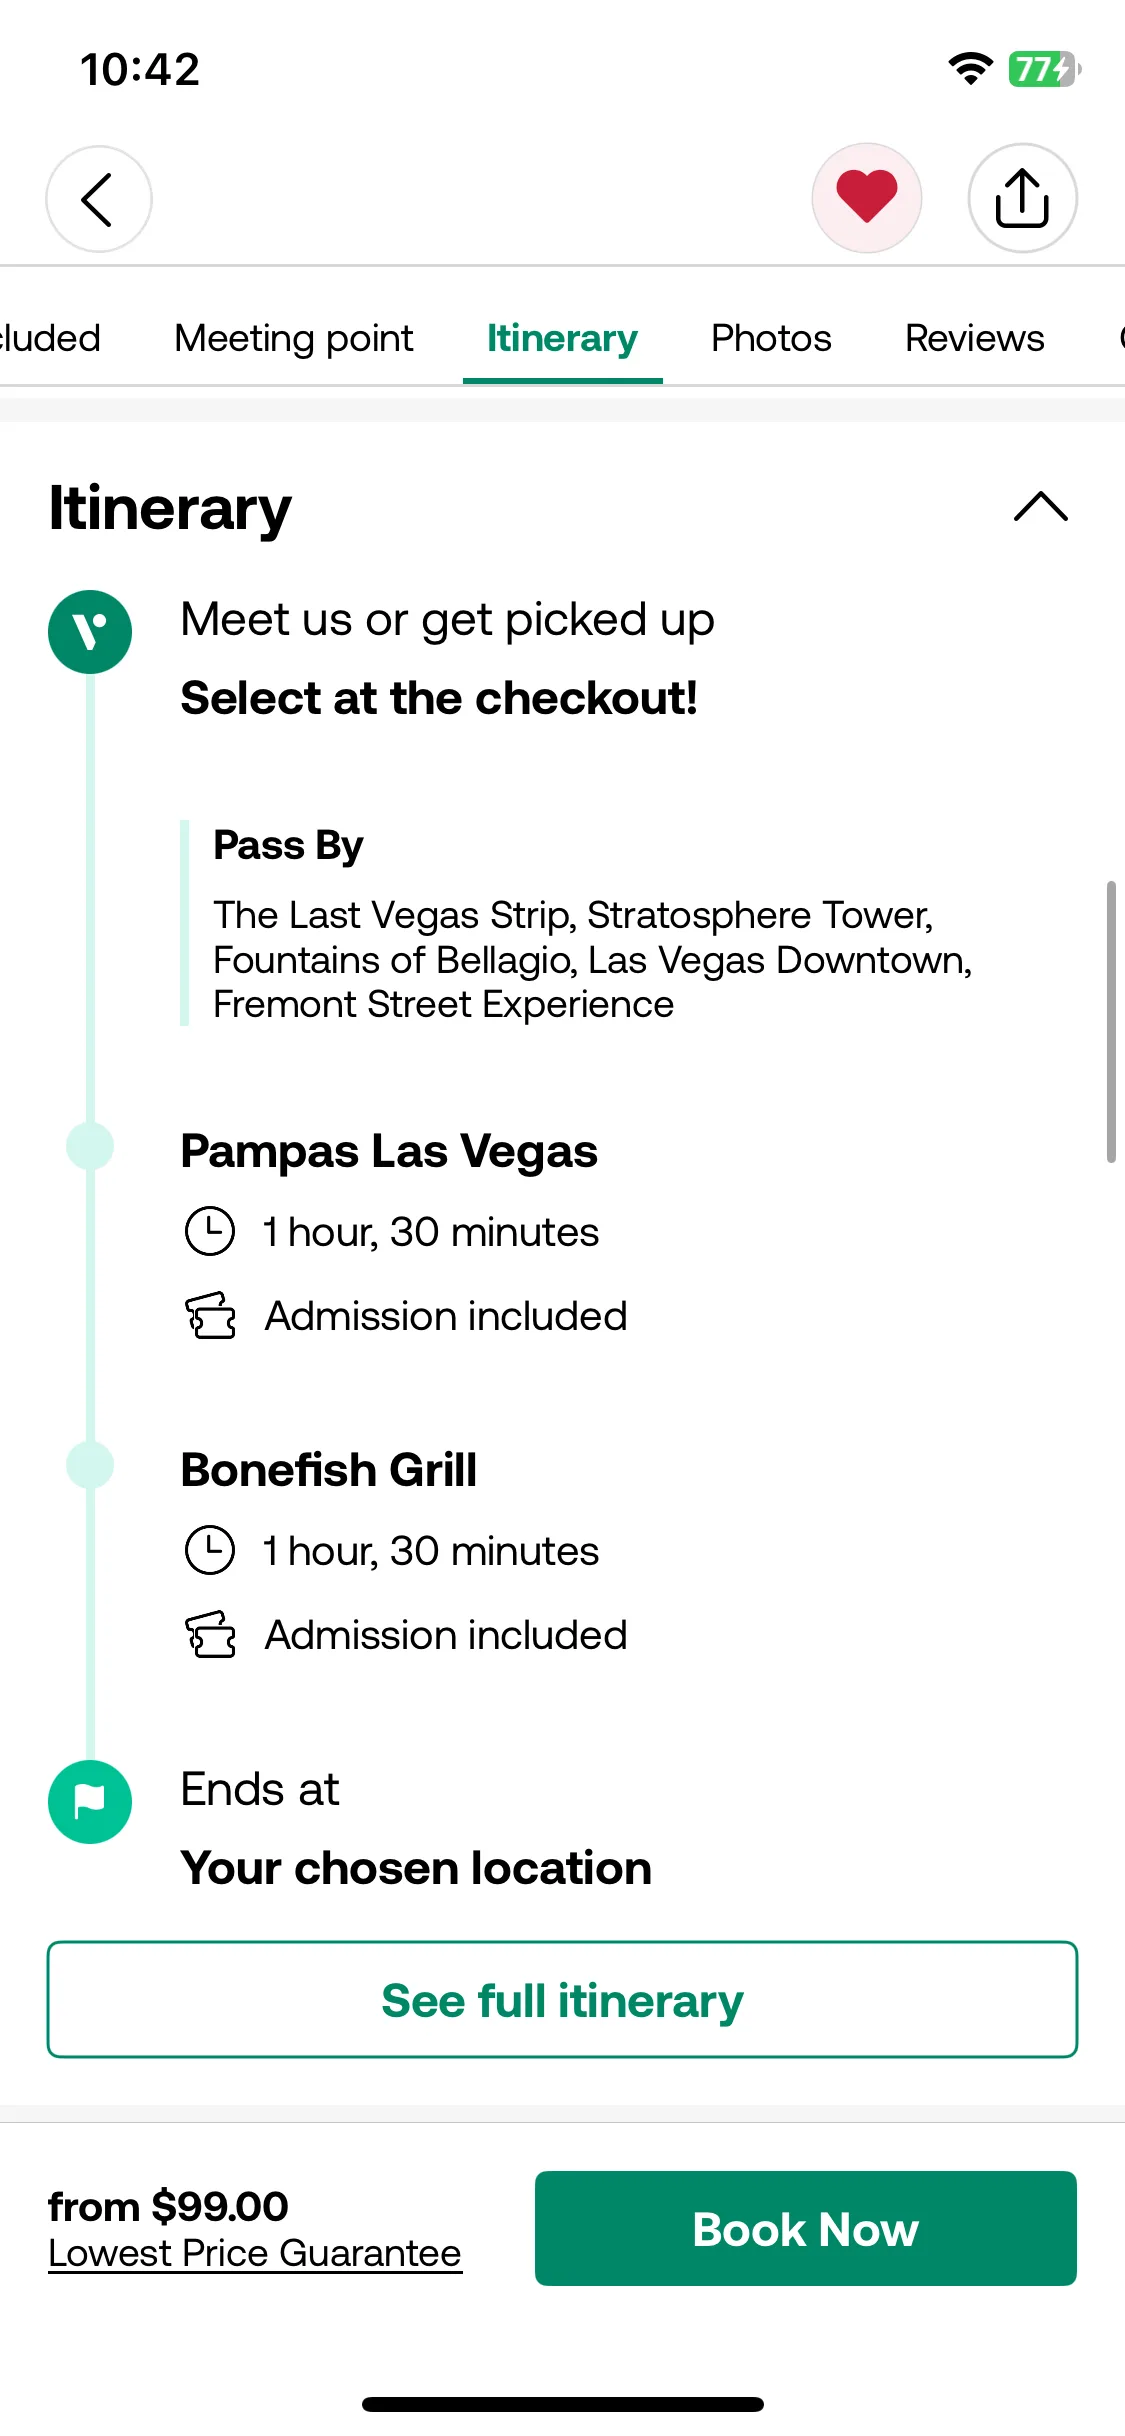Open the share icon
The image size is (1125, 2436).
1022,198
